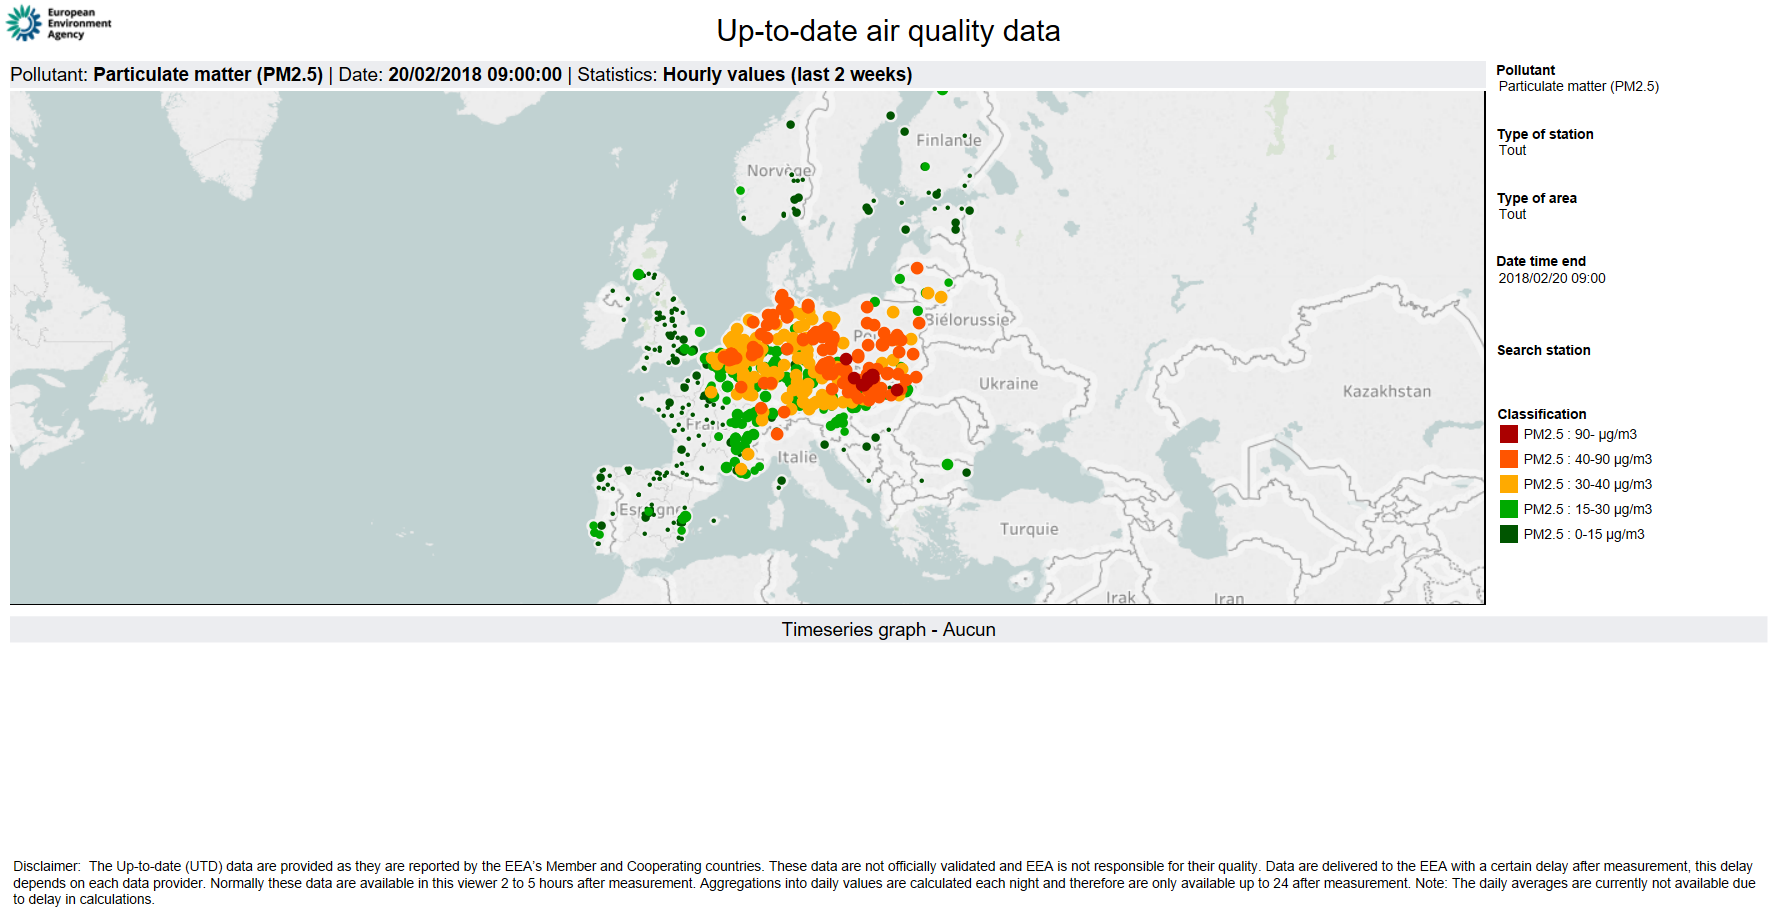Open the Type of station filter value

click(x=1512, y=151)
